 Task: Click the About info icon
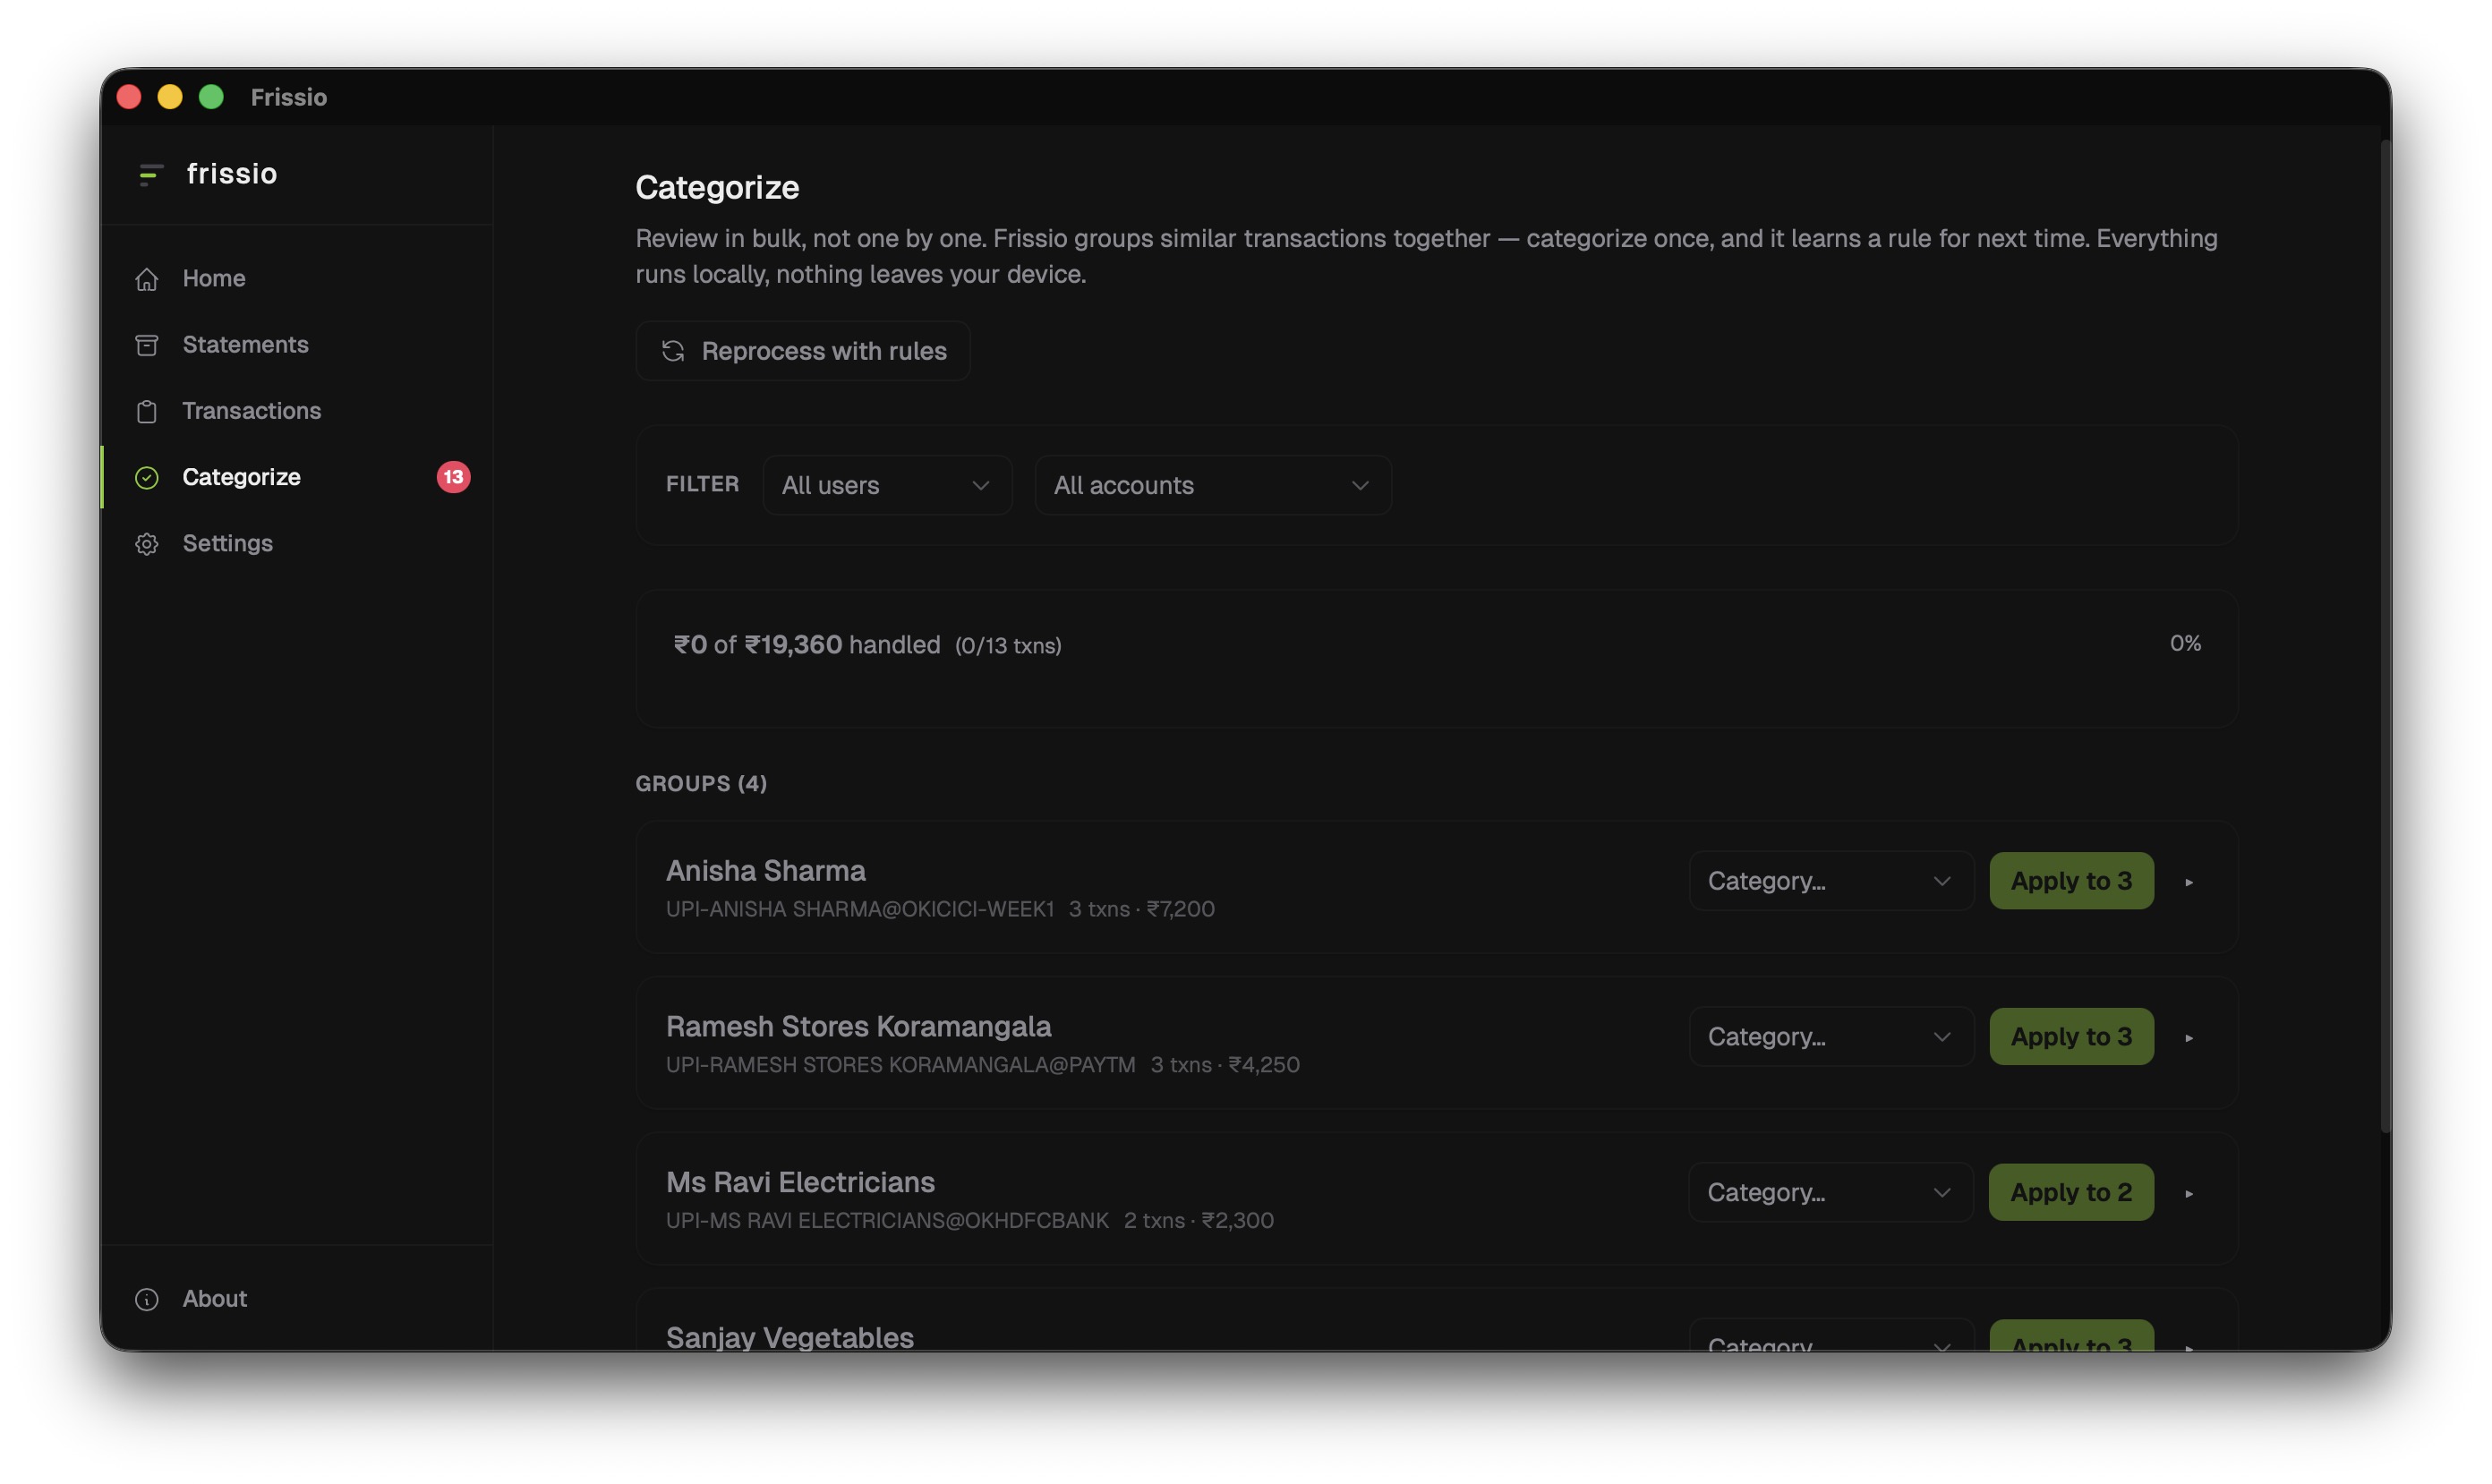click(x=147, y=1299)
